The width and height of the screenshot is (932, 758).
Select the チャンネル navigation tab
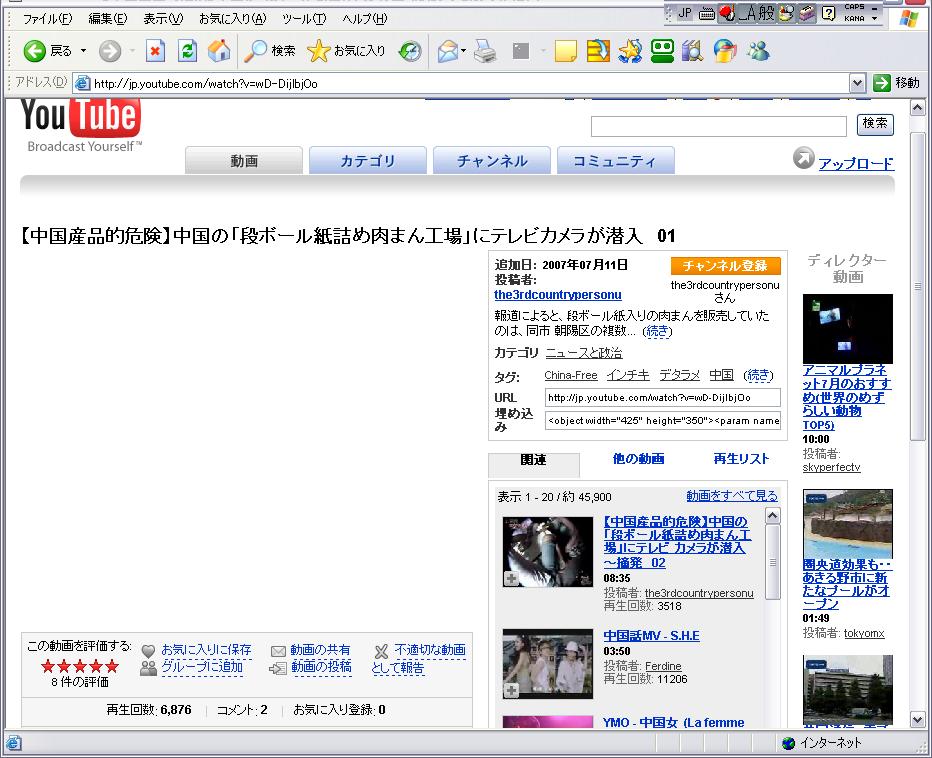(x=492, y=161)
